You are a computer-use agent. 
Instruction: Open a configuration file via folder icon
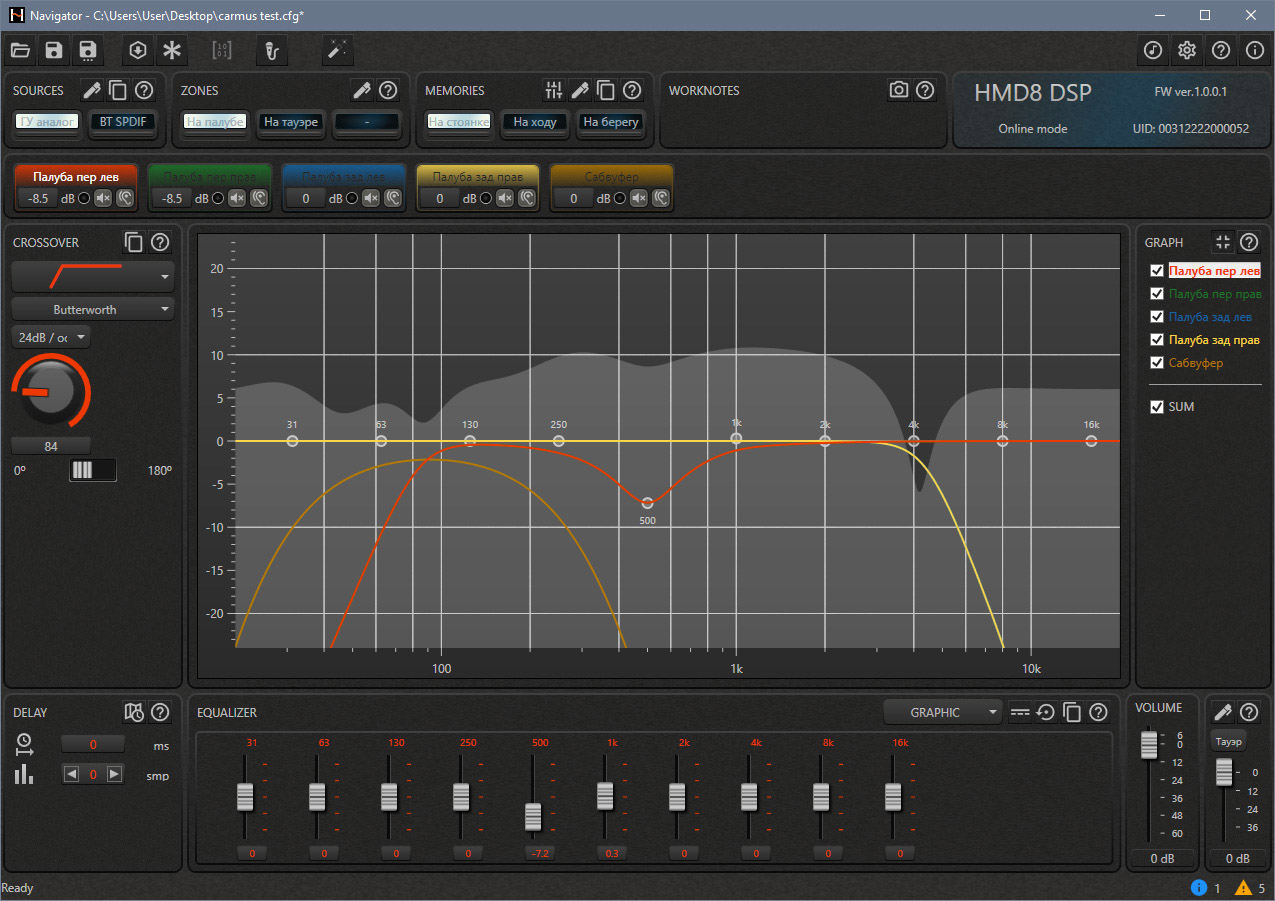click(x=21, y=50)
